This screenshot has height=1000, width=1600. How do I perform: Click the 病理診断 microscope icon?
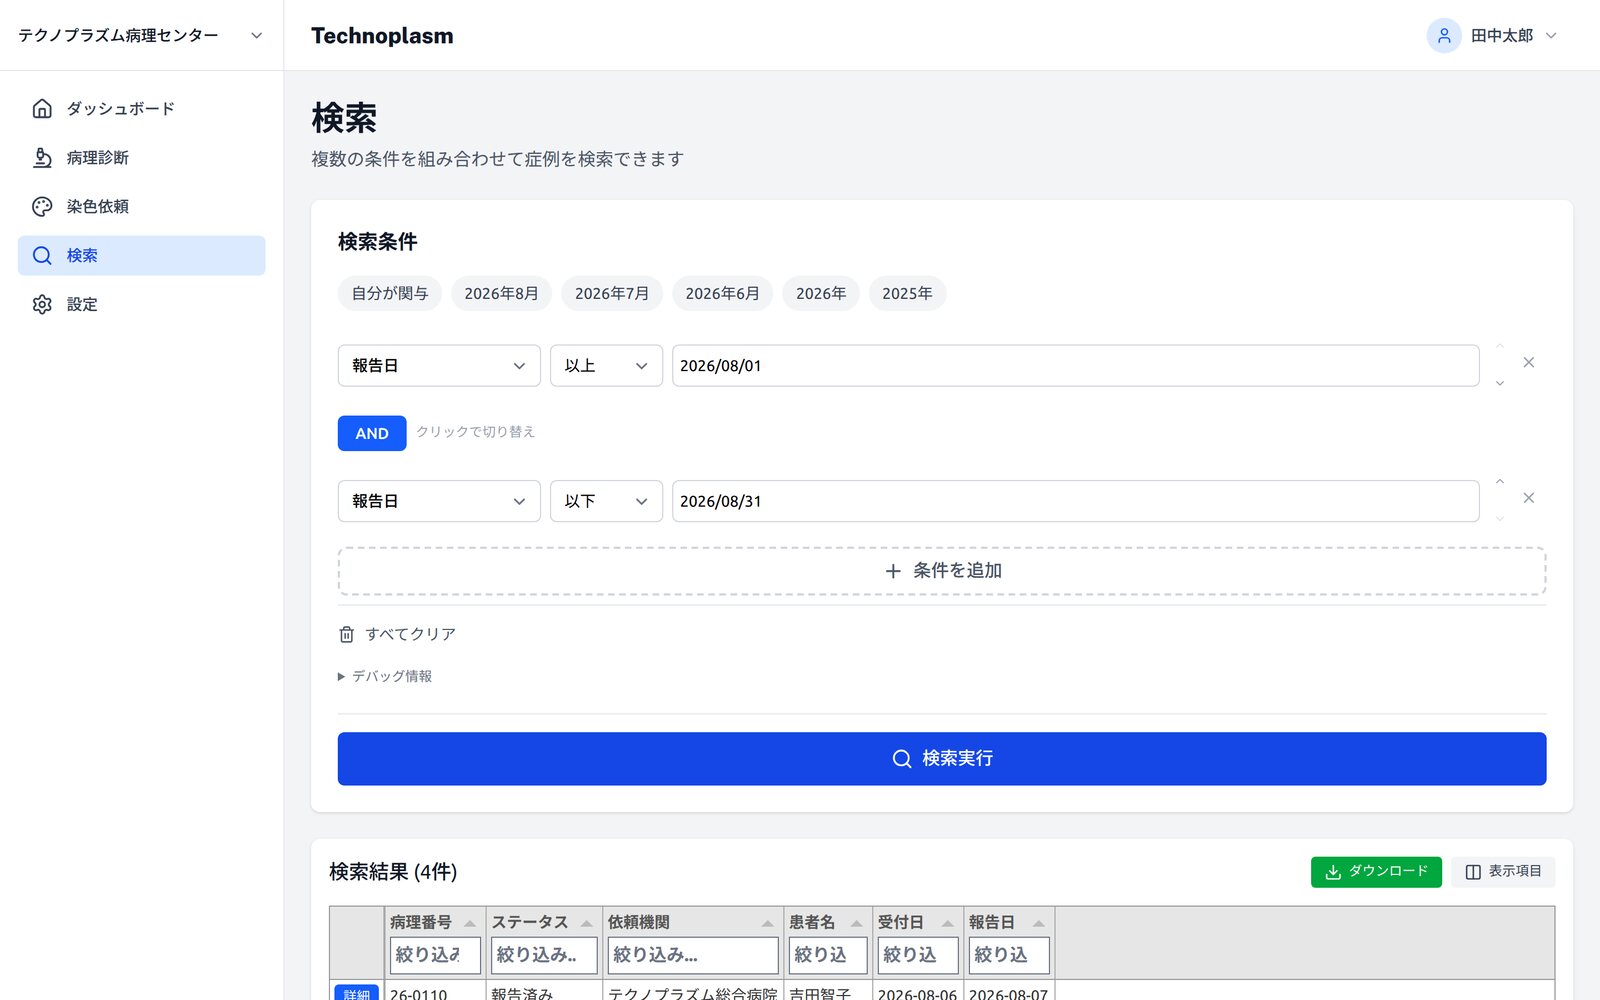click(42, 157)
